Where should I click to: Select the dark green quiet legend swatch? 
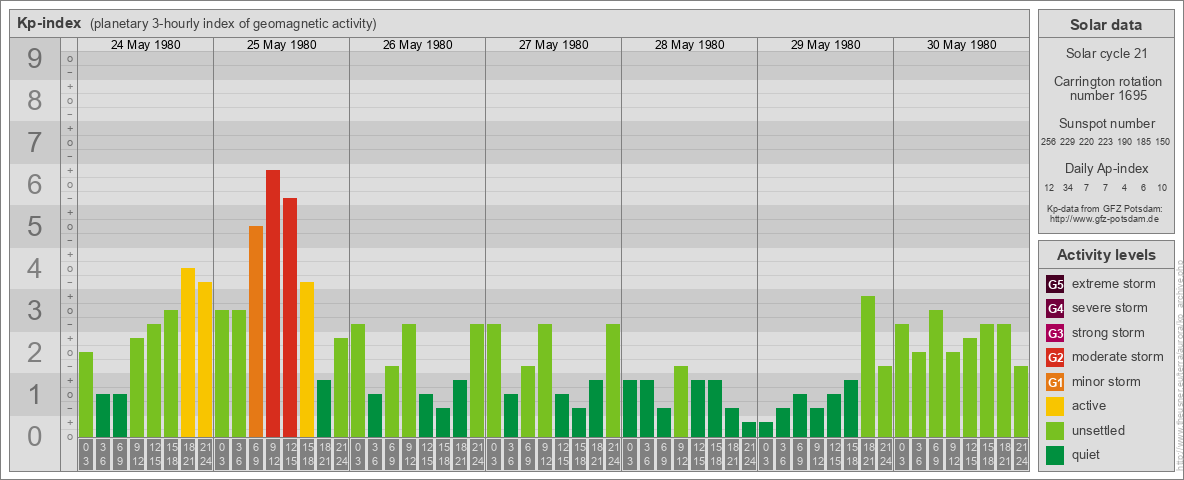1055,455
